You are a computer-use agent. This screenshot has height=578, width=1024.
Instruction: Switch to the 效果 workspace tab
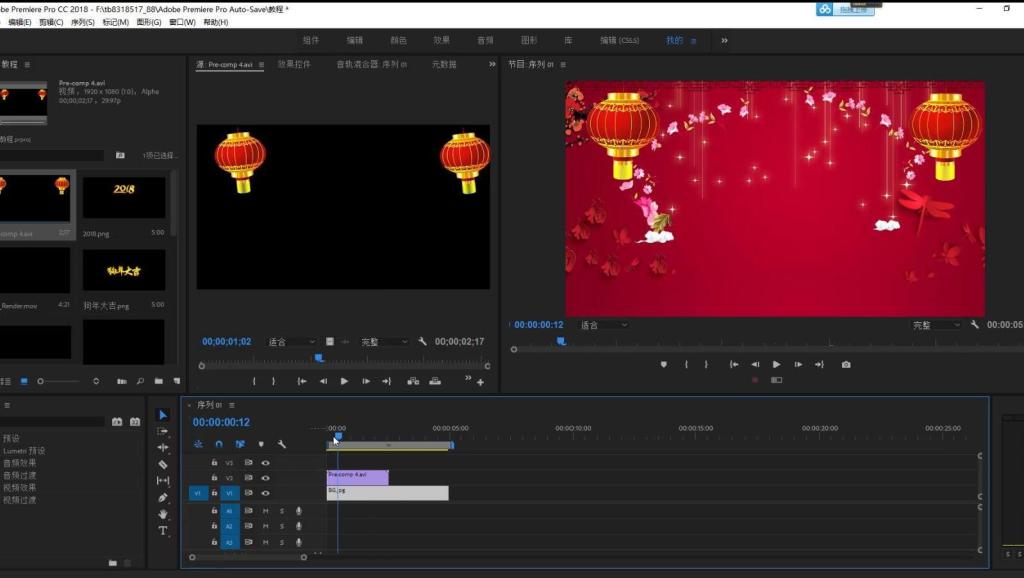[441, 40]
